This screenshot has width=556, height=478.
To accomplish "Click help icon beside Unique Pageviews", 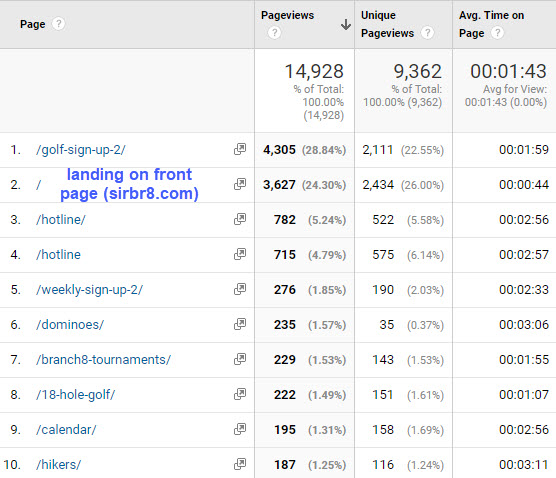I will point(428,33).
